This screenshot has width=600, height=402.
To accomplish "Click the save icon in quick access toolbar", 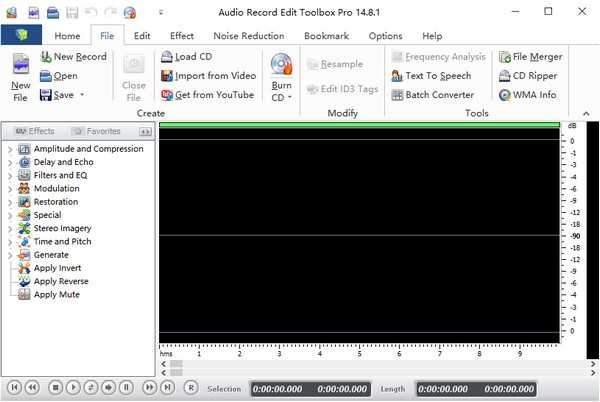I will coord(72,13).
